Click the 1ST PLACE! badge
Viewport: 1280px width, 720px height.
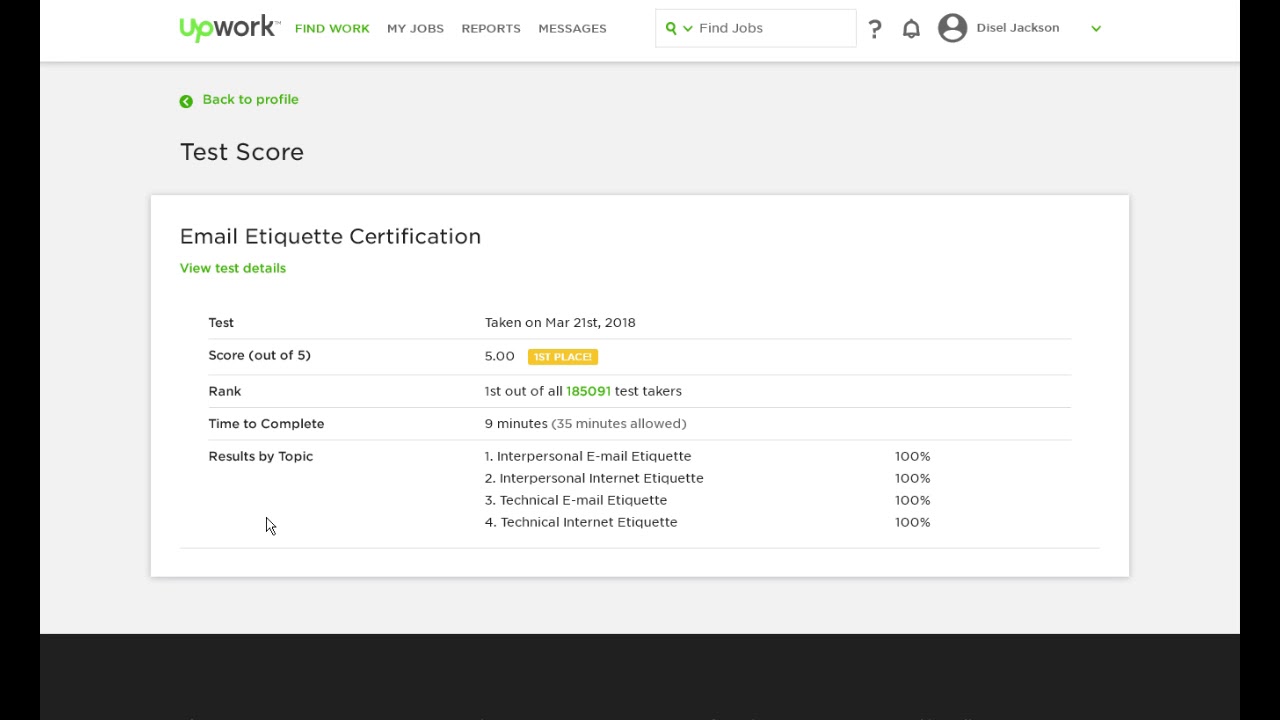[x=563, y=357]
